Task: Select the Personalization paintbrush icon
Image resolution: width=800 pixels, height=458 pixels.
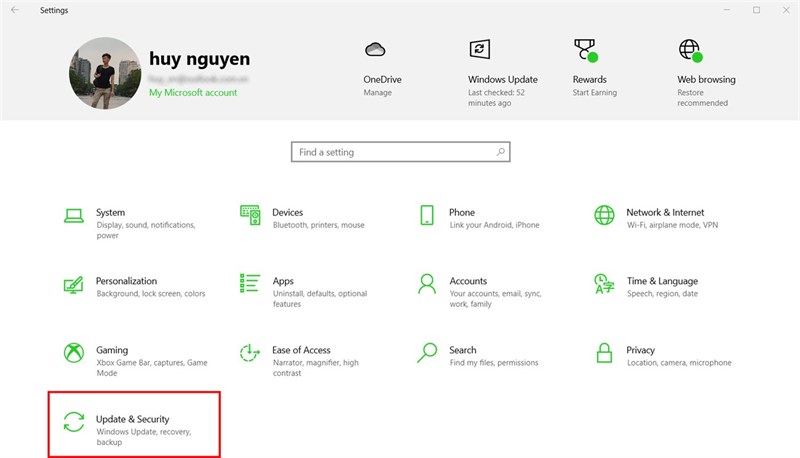Action: (x=73, y=284)
